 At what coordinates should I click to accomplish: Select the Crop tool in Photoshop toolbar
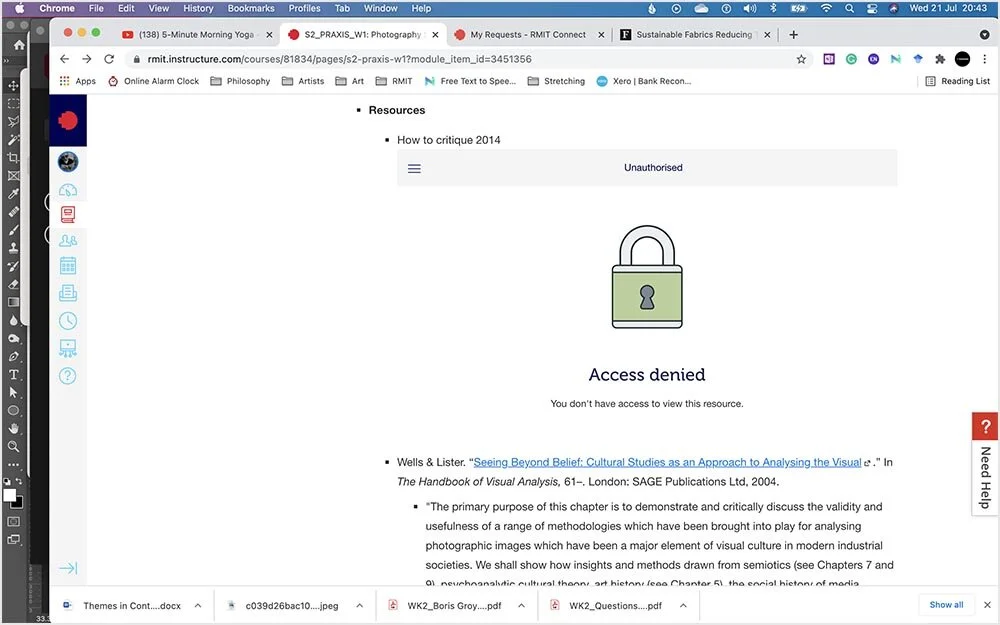tap(13, 158)
